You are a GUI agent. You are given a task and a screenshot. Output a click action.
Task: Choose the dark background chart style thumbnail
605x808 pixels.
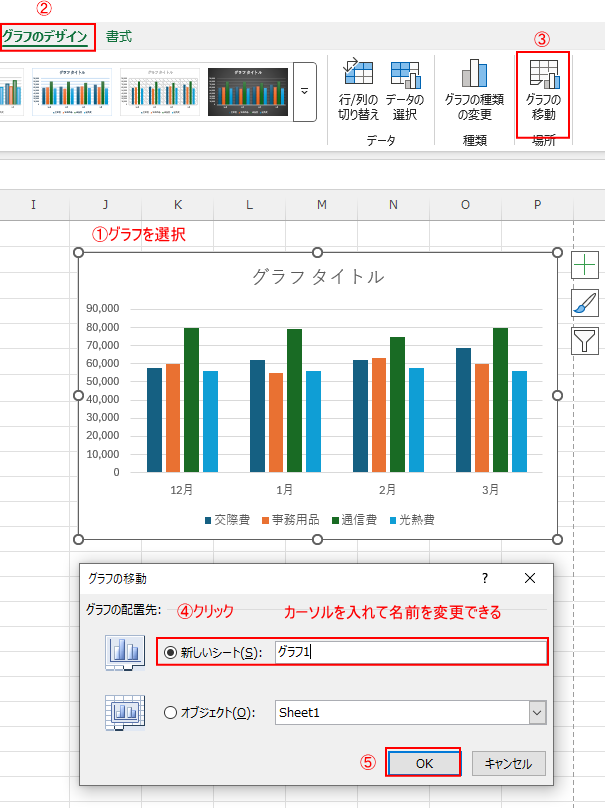(247, 92)
